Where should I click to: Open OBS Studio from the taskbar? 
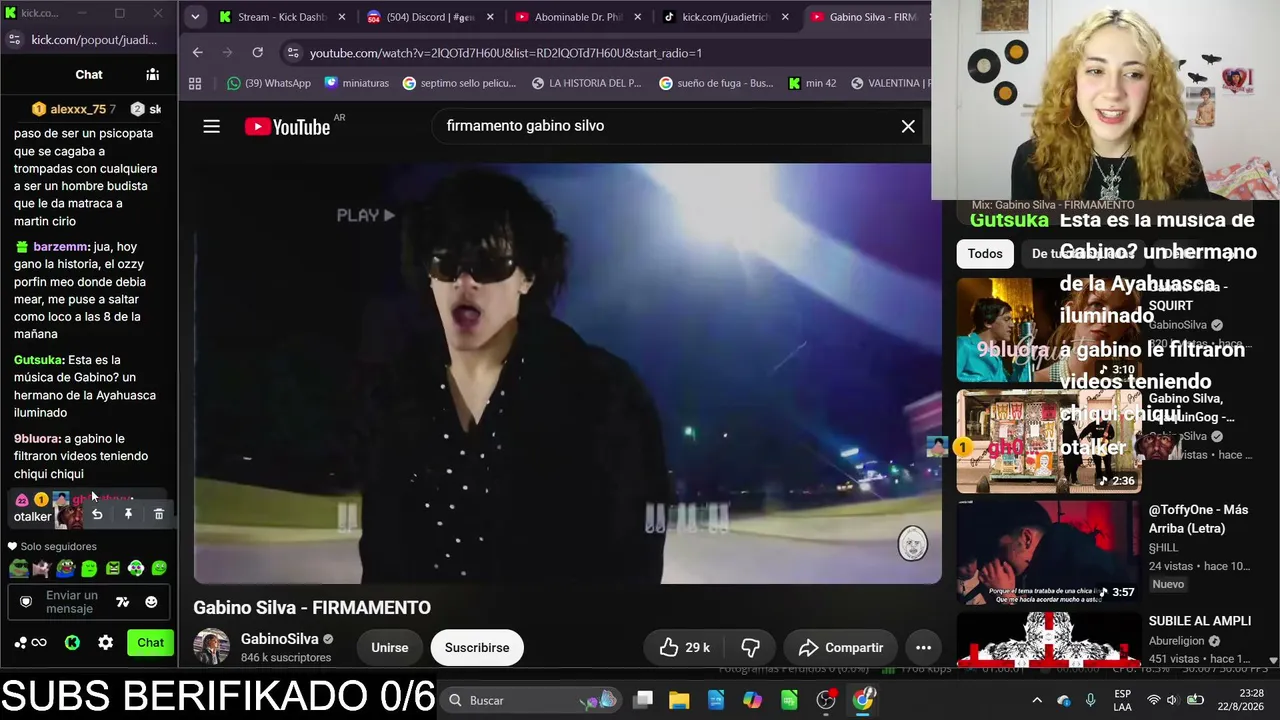tap(826, 700)
